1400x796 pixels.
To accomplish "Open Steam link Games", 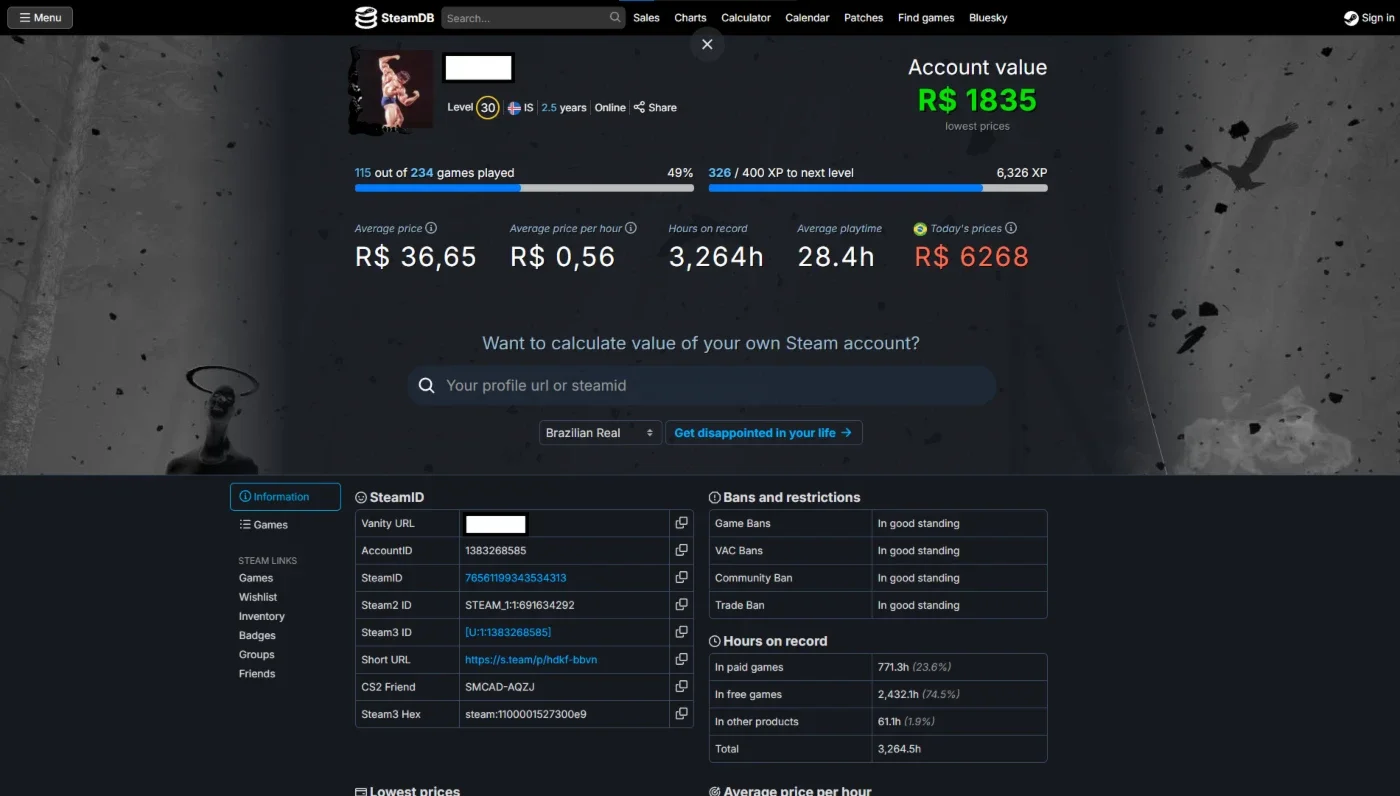I will pyautogui.click(x=256, y=578).
